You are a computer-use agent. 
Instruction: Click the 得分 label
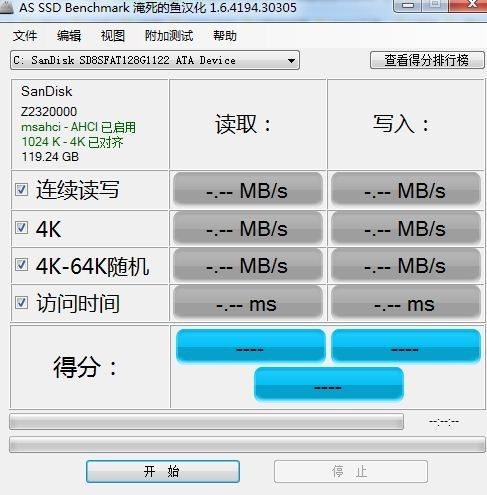click(x=85, y=367)
